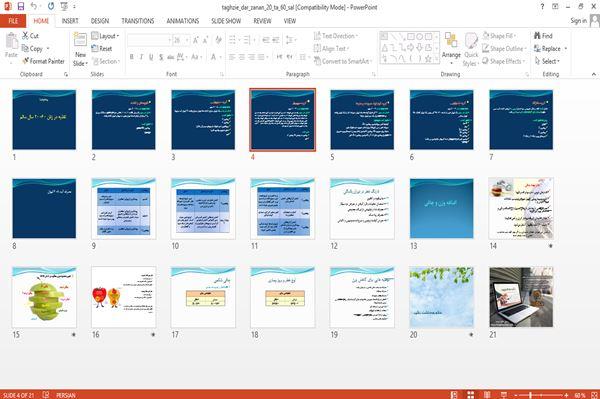Collapse the ribbon arrow
Screen dimensions: 600x399
593,74
